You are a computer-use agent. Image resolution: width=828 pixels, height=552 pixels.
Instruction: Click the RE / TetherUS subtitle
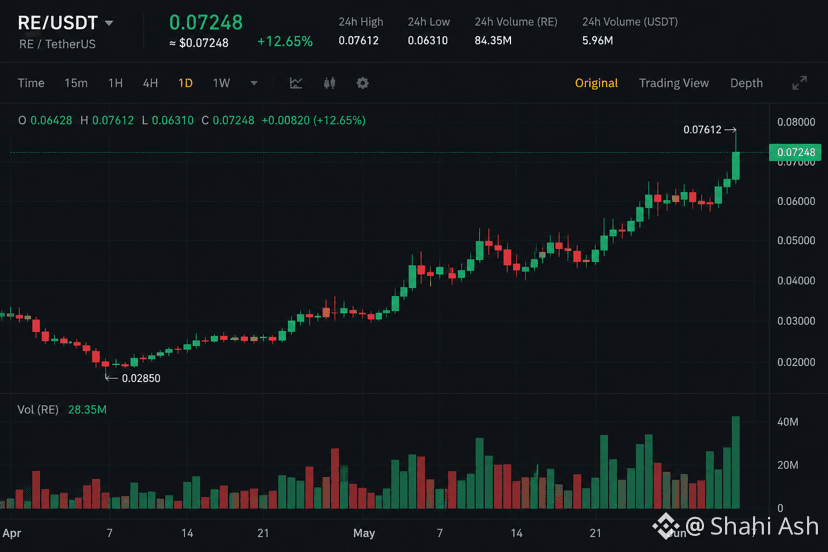coord(58,44)
